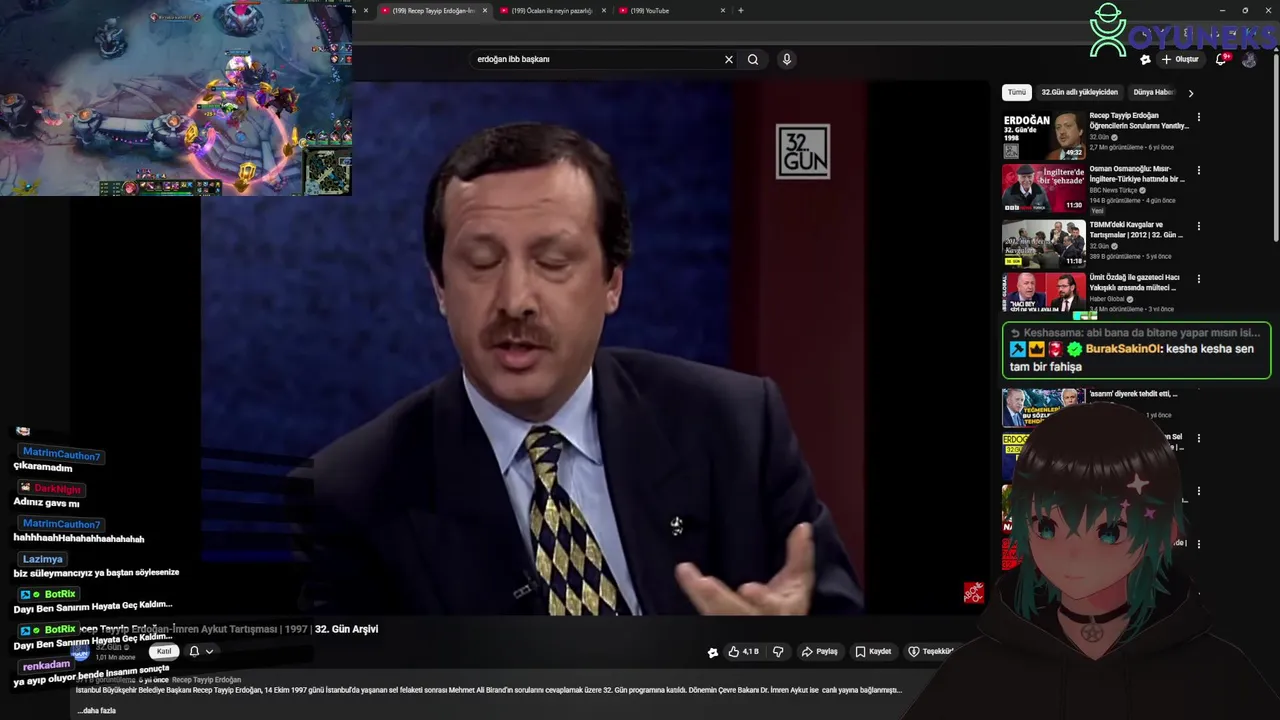Show more filter chips with right arrow
The height and width of the screenshot is (720, 1280).
coord(1190,93)
